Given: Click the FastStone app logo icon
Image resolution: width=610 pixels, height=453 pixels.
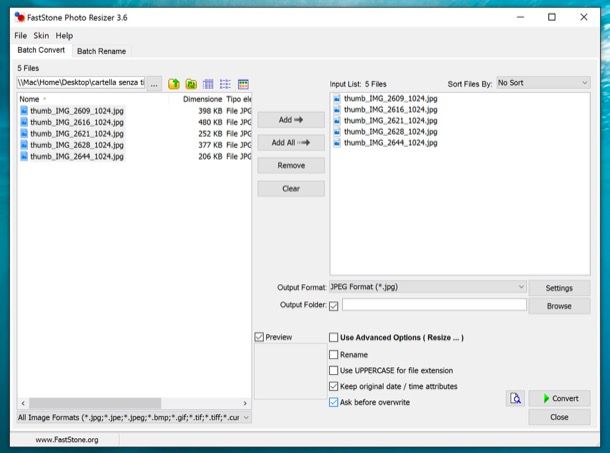Looking at the screenshot, I should pos(19,17).
